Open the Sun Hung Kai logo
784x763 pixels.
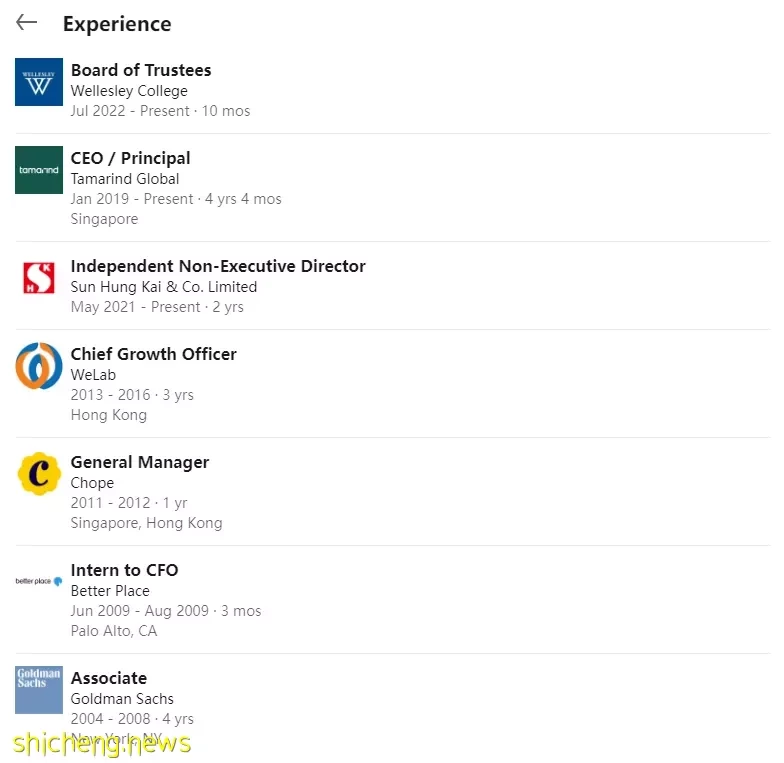39,278
